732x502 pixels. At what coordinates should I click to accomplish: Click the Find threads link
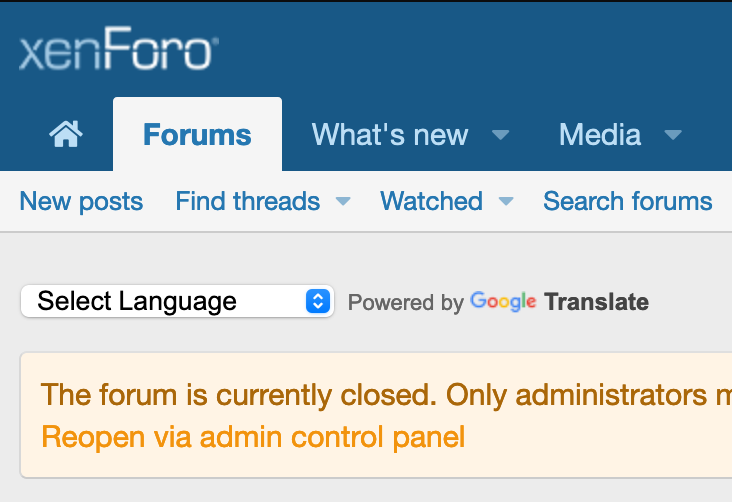point(247,201)
